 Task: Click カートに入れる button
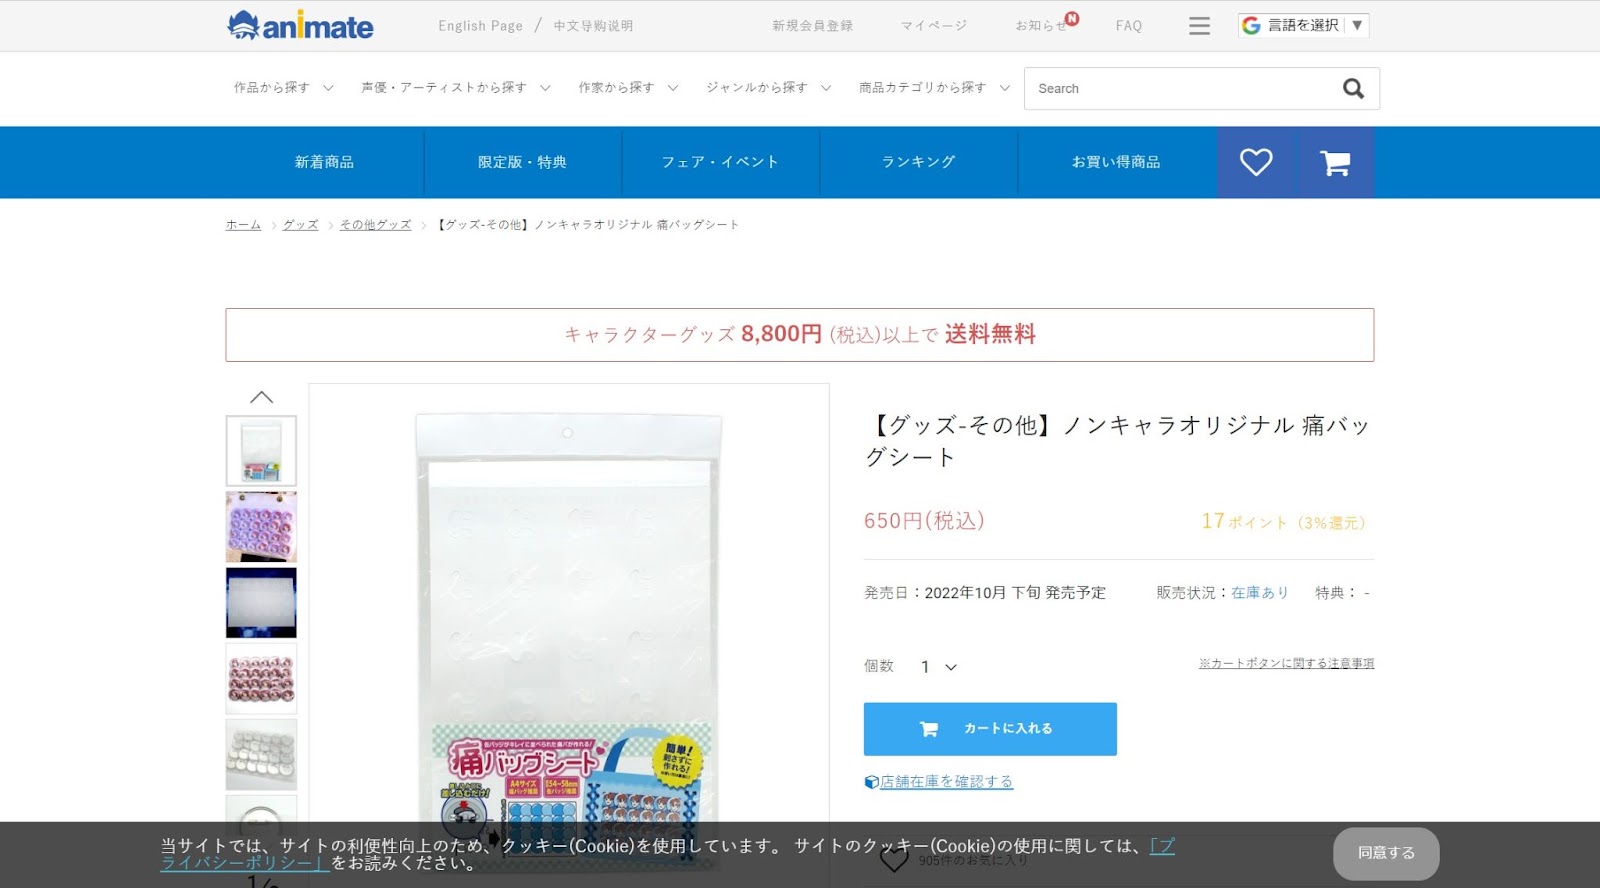click(x=990, y=729)
